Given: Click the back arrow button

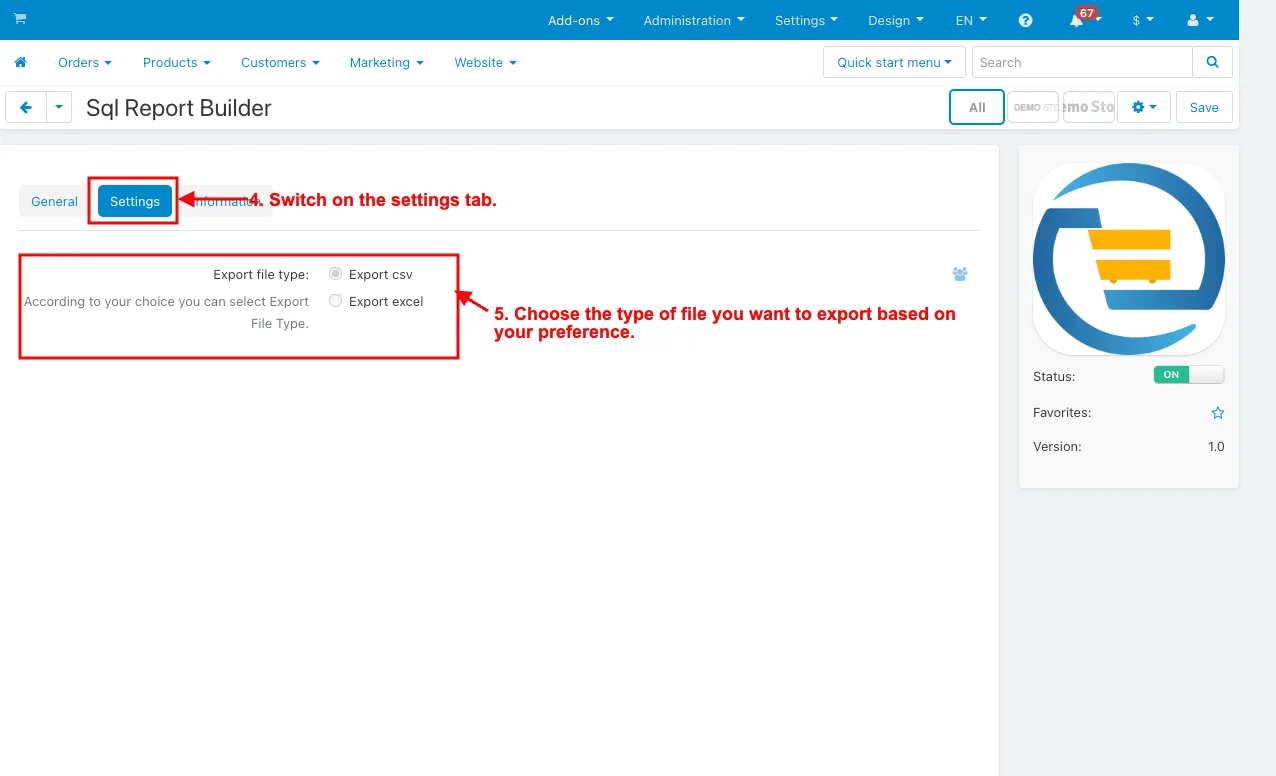Looking at the screenshot, I should pyautogui.click(x=26, y=107).
